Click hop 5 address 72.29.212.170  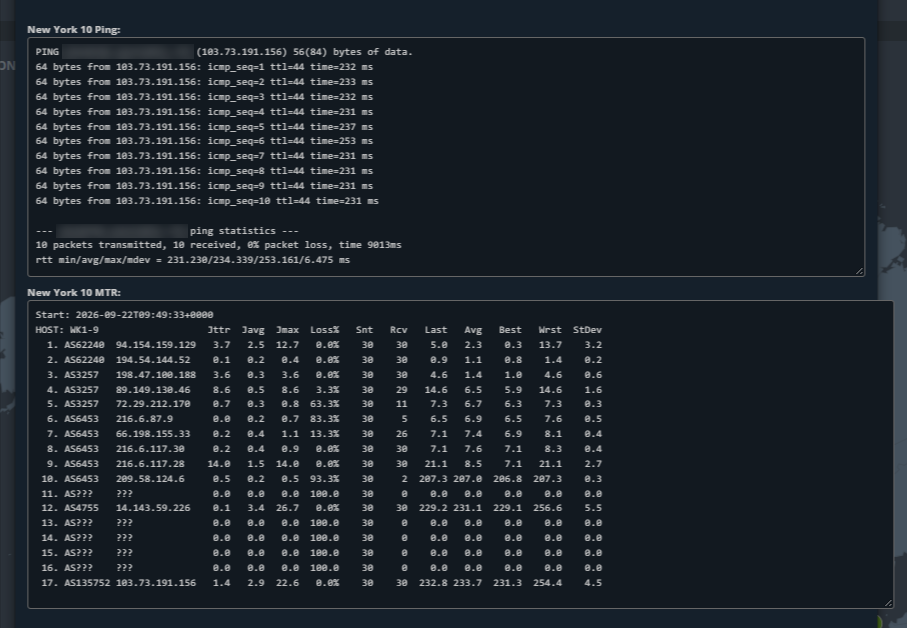point(153,404)
